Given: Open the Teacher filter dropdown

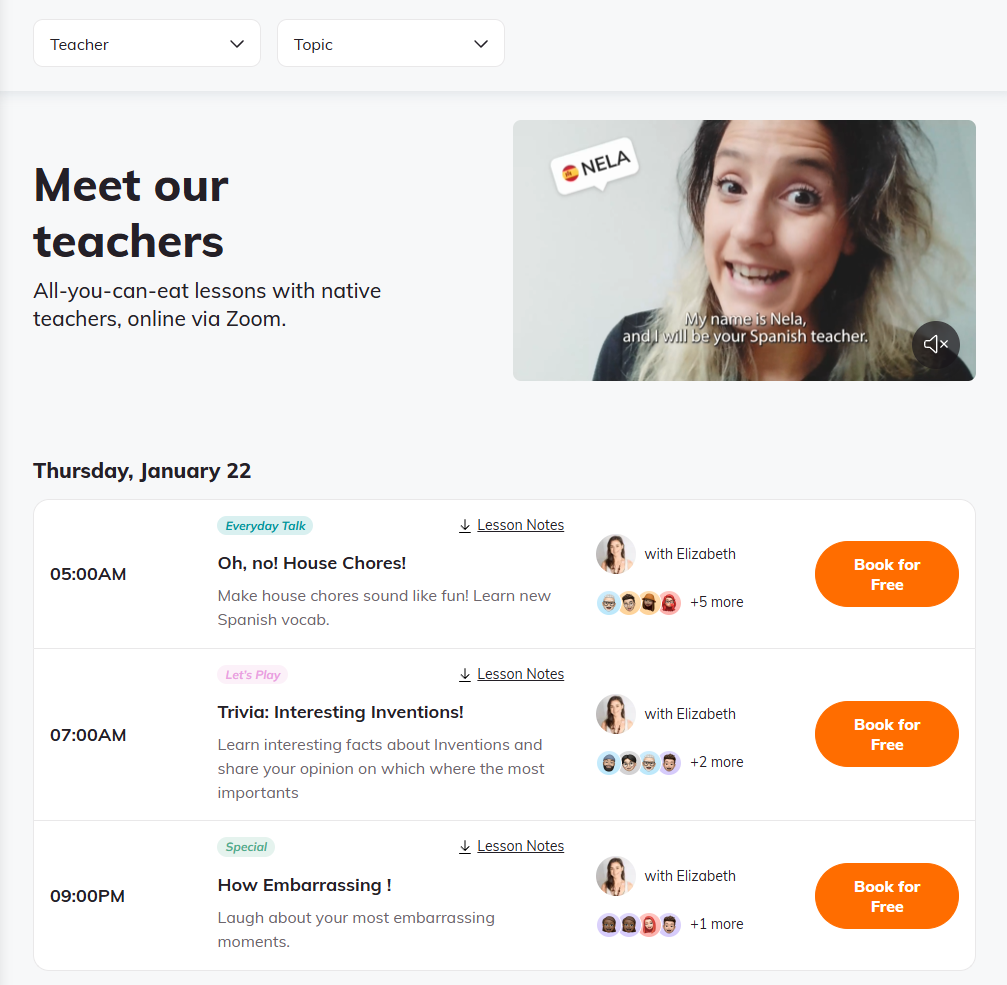Looking at the screenshot, I should tap(147, 43).
